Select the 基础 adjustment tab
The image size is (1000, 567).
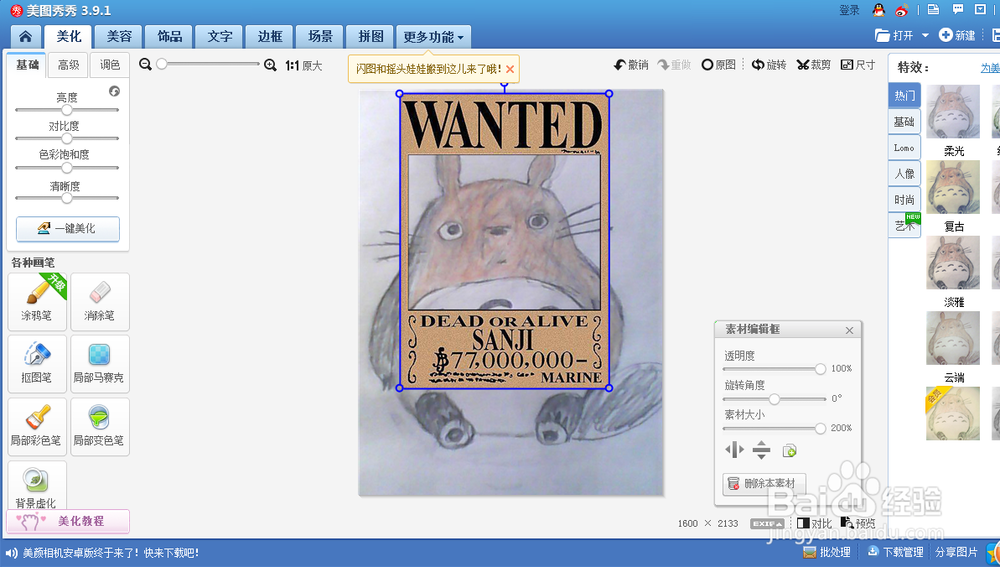(27, 64)
